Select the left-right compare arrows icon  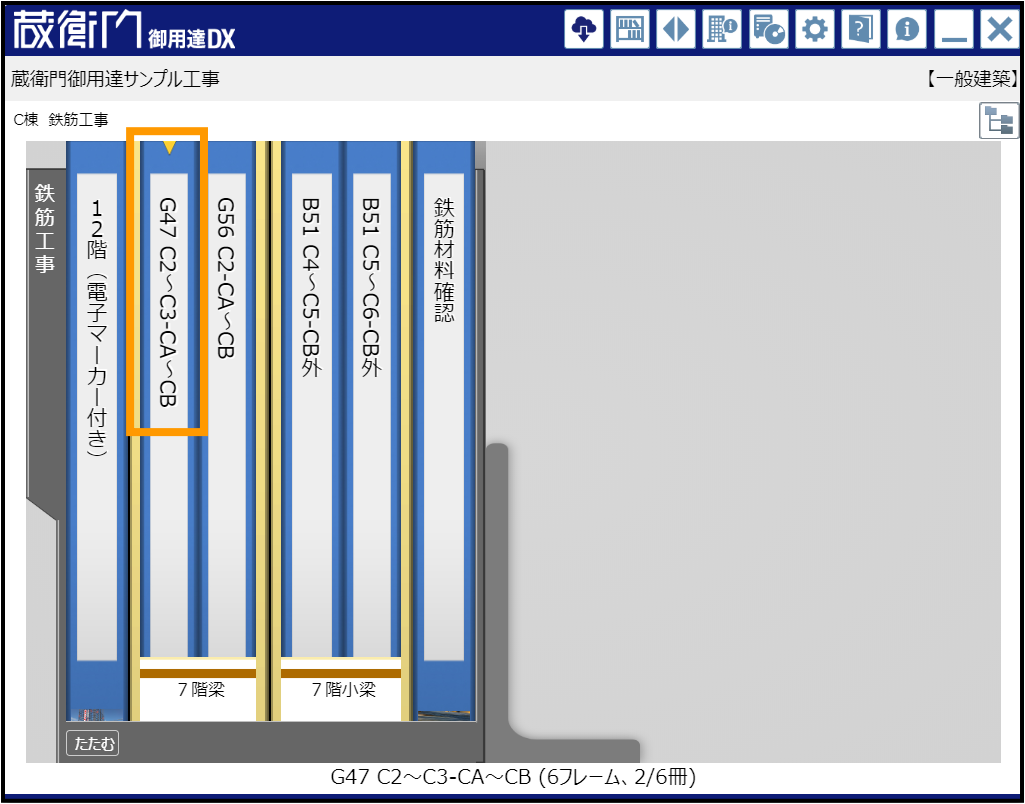tap(675, 29)
